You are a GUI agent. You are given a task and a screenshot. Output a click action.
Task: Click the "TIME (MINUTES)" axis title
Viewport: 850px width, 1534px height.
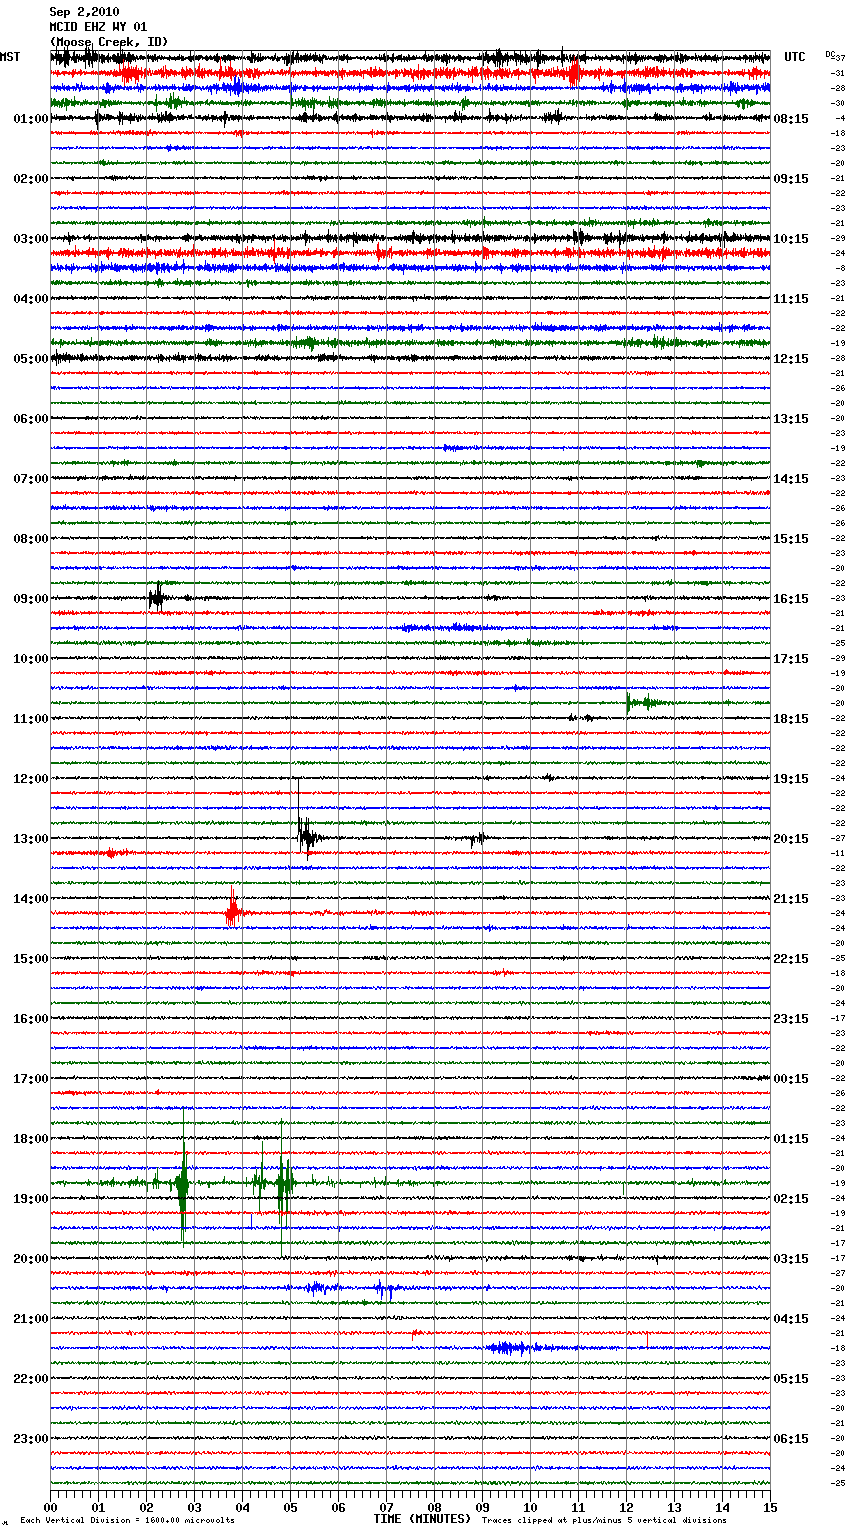422,1519
